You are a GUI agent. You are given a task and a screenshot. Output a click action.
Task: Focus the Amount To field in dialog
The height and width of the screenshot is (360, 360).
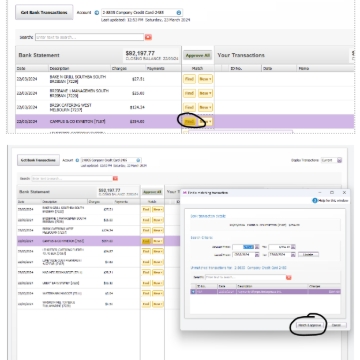tap(279, 247)
